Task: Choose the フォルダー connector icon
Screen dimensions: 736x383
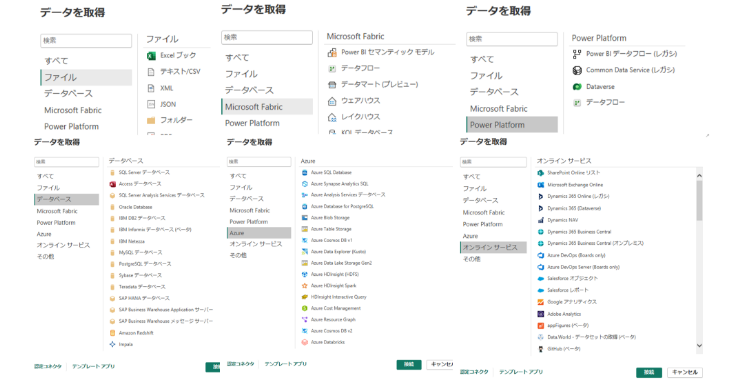Action: pos(151,120)
